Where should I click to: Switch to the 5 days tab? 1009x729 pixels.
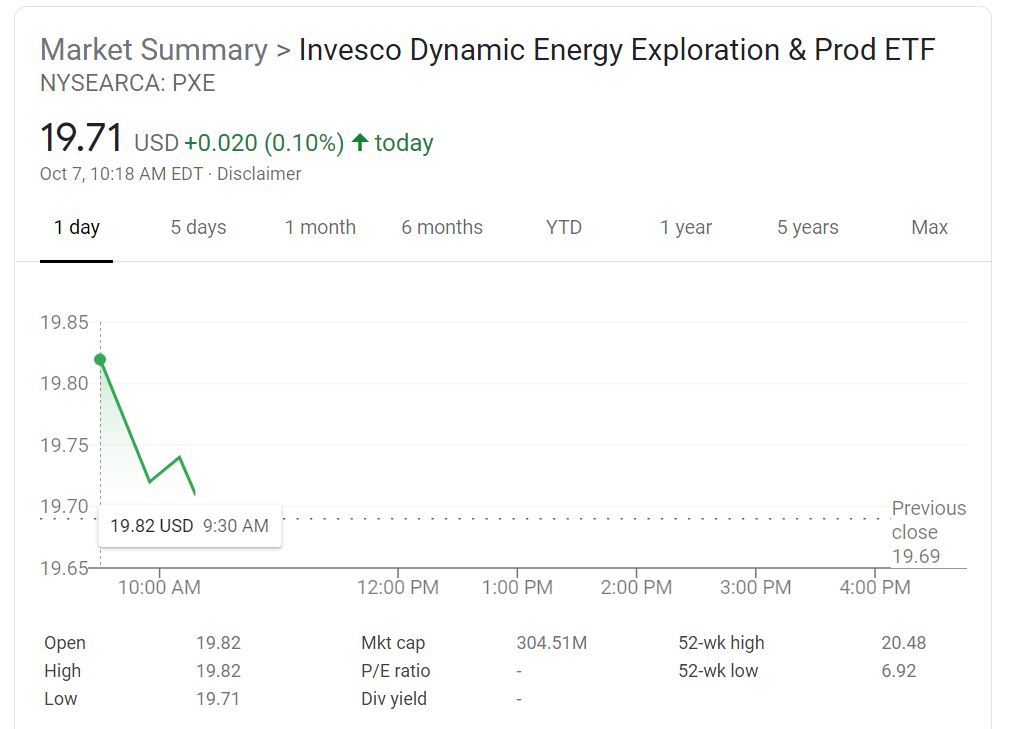(198, 227)
